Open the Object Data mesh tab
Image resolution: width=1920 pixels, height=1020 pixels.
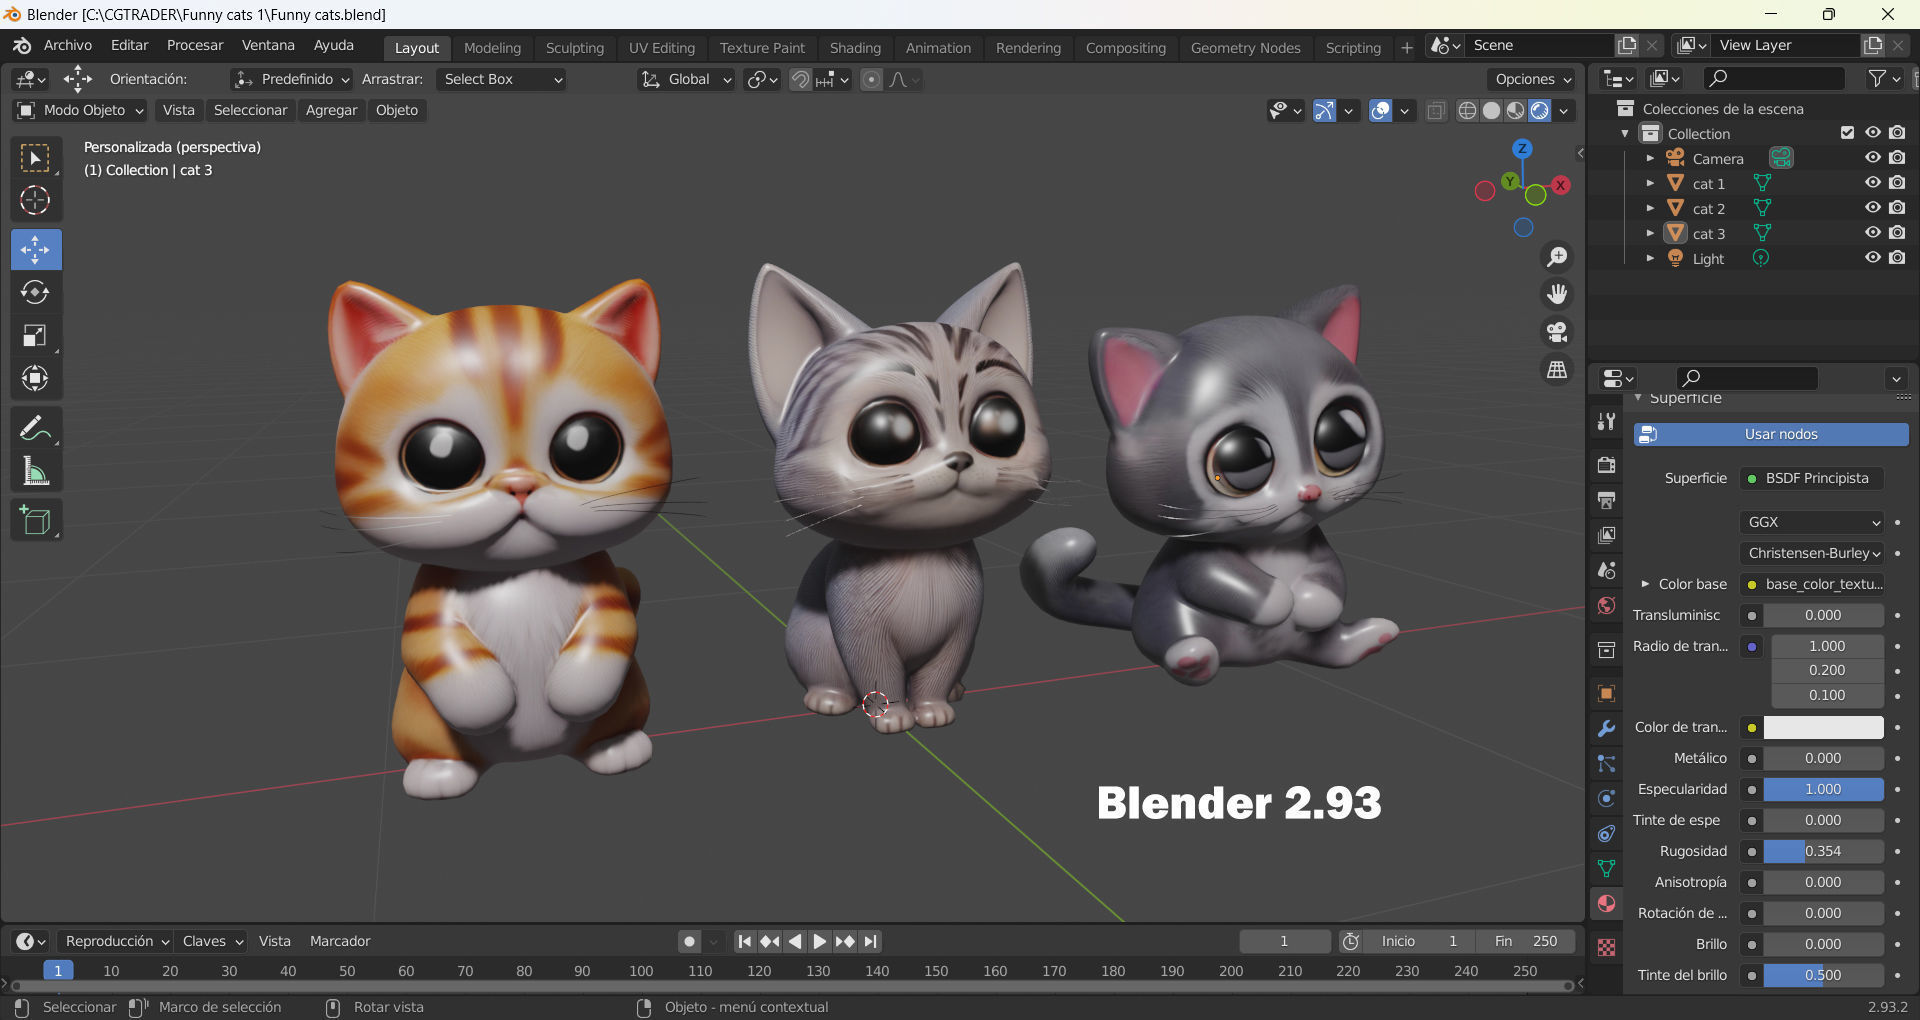coord(1606,868)
